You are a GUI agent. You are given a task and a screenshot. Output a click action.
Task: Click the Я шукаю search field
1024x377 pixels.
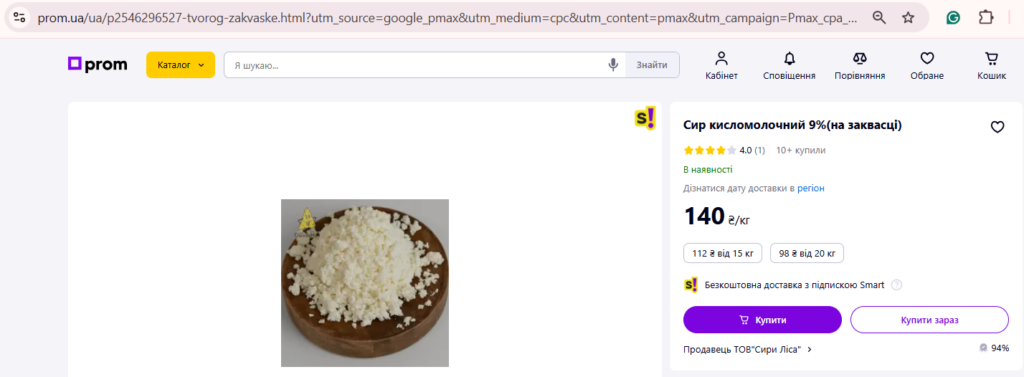click(415, 65)
